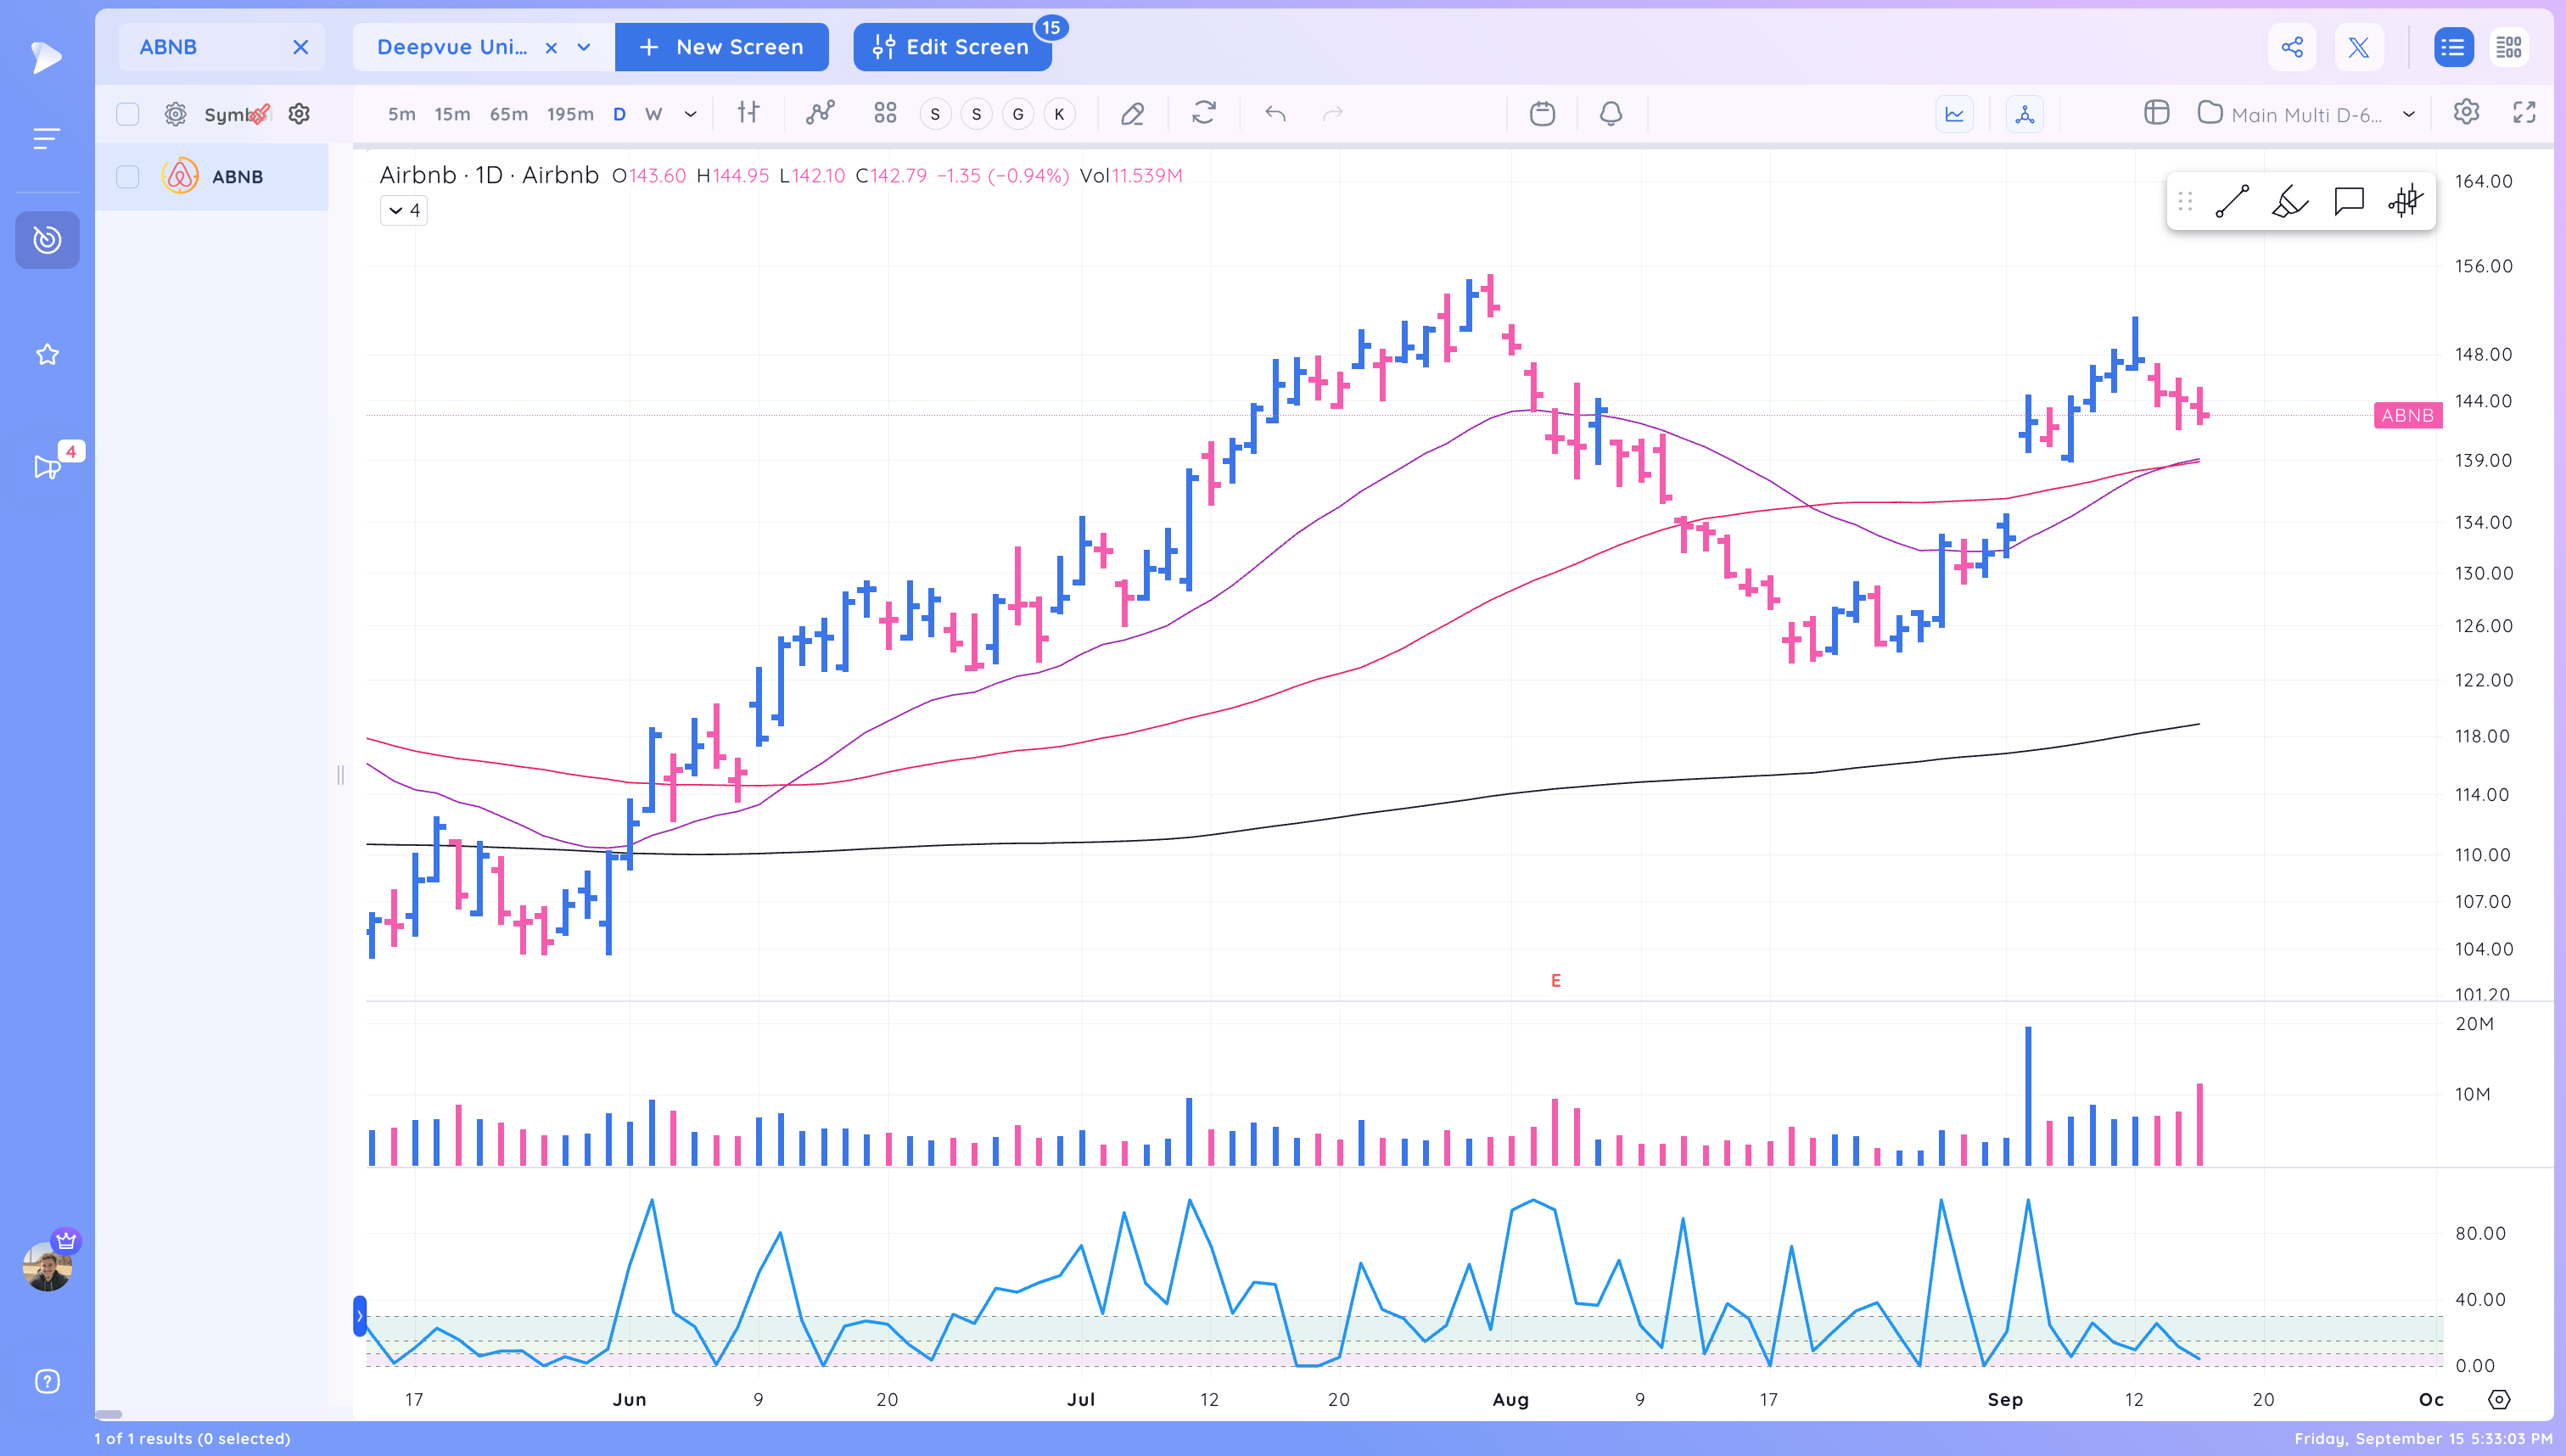2566x1456 pixels.
Task: Tick the select-all checkbox in list header
Action: tap(127, 114)
